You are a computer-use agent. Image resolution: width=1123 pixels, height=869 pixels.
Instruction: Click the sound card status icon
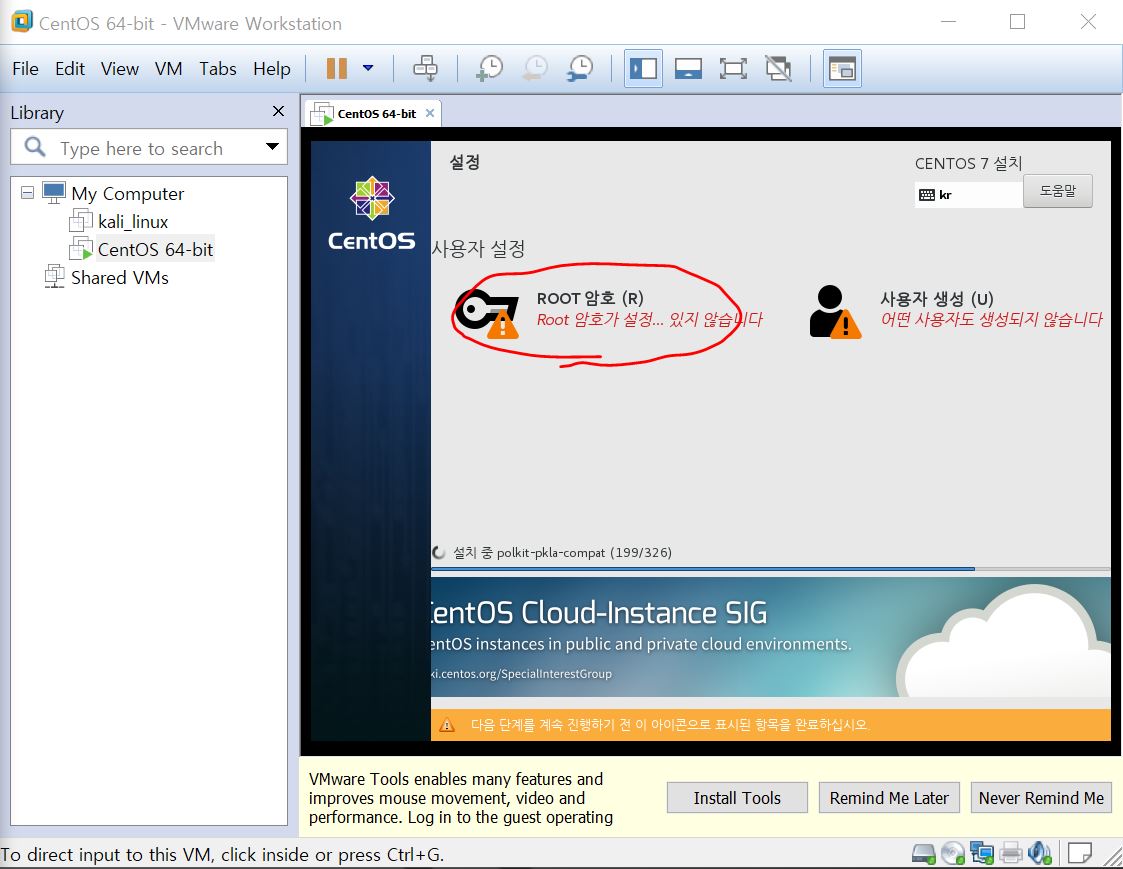click(x=1039, y=853)
